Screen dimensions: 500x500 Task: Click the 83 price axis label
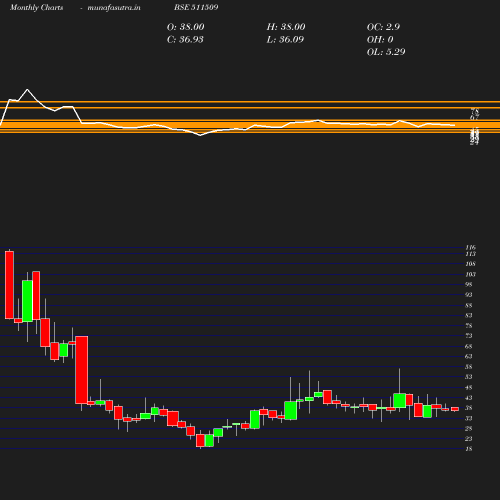point(469,315)
